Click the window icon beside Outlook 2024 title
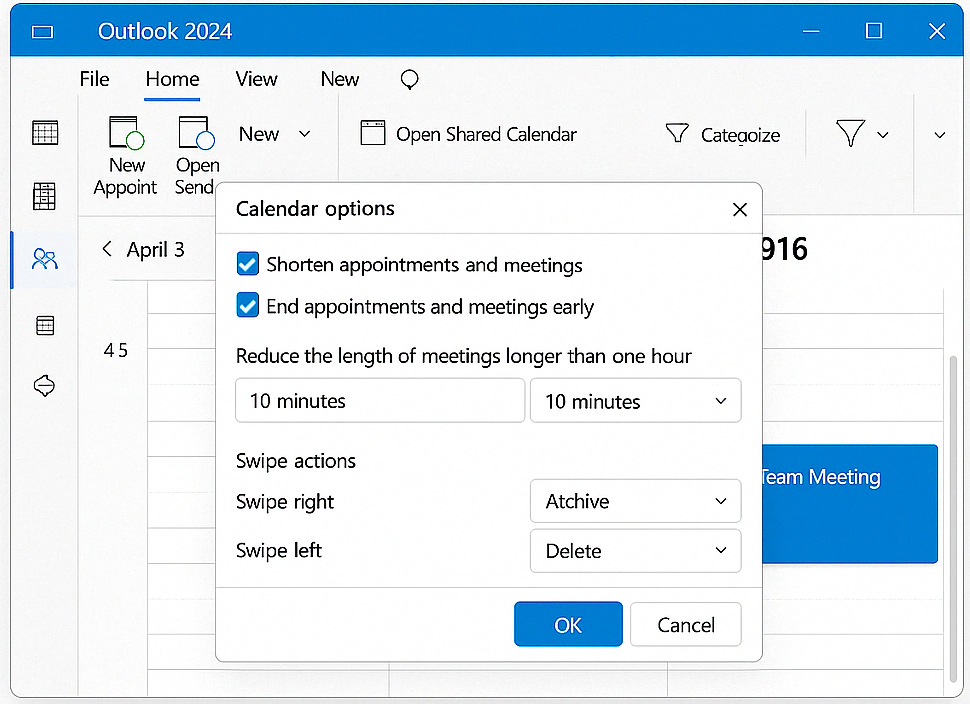The width and height of the screenshot is (970, 704). (x=42, y=32)
